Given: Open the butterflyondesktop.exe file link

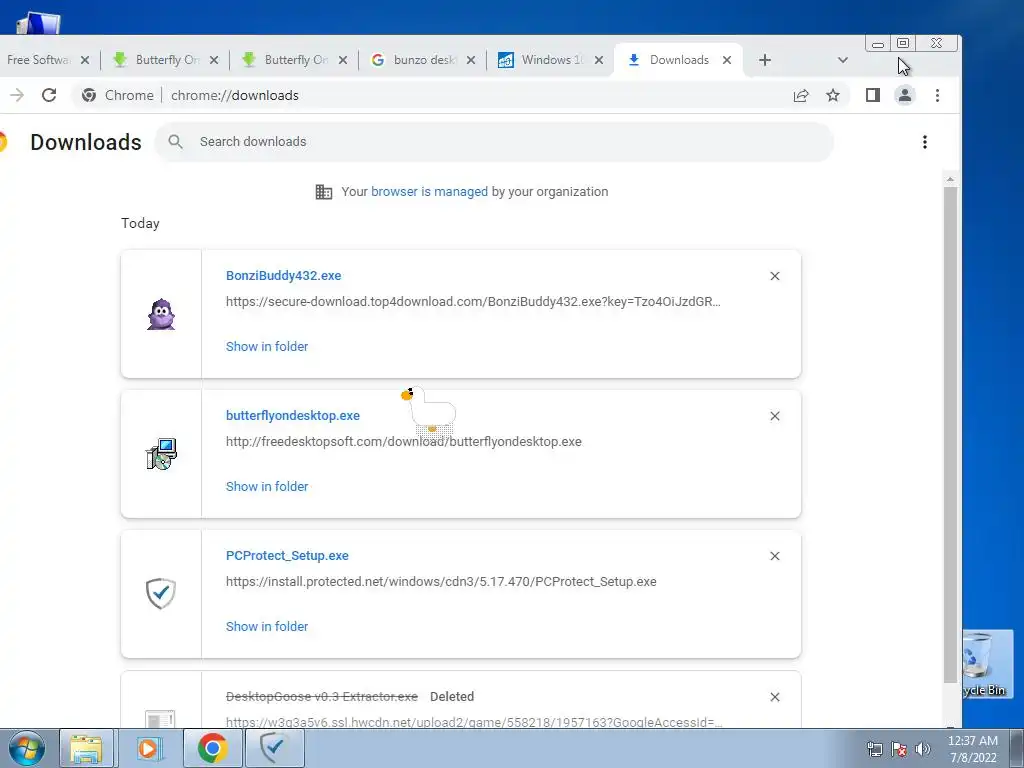Looking at the screenshot, I should pos(293,415).
